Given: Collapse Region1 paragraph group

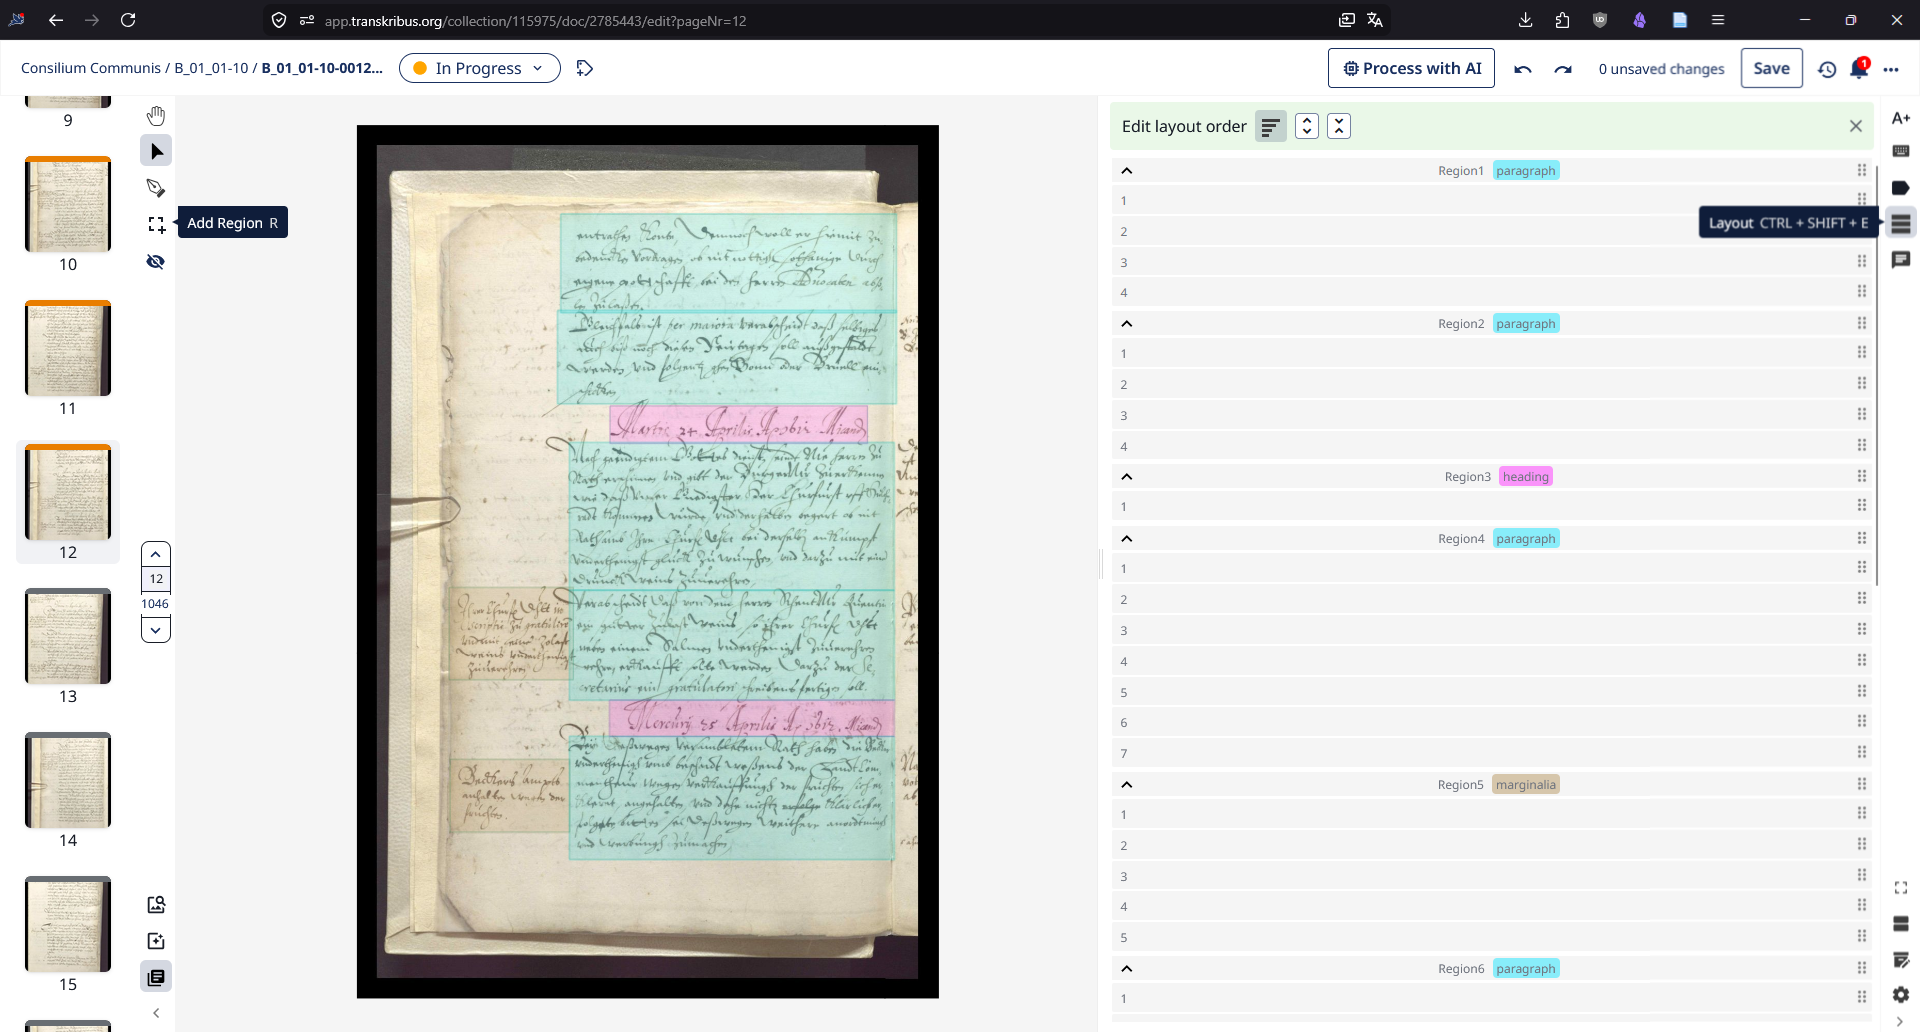Looking at the screenshot, I should pyautogui.click(x=1127, y=171).
